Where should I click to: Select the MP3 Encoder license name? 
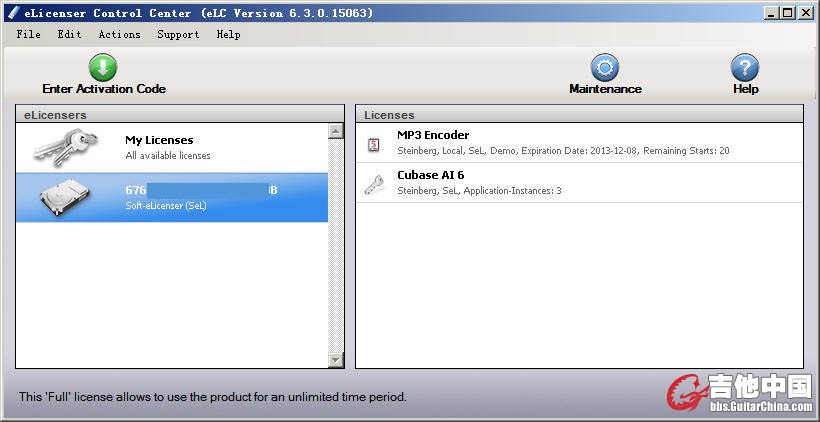(x=433, y=135)
